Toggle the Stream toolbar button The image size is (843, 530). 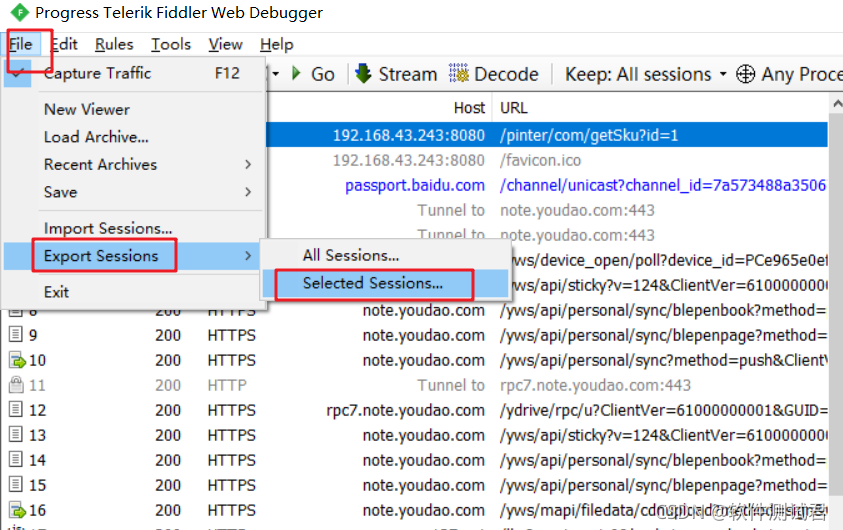[x=396, y=74]
